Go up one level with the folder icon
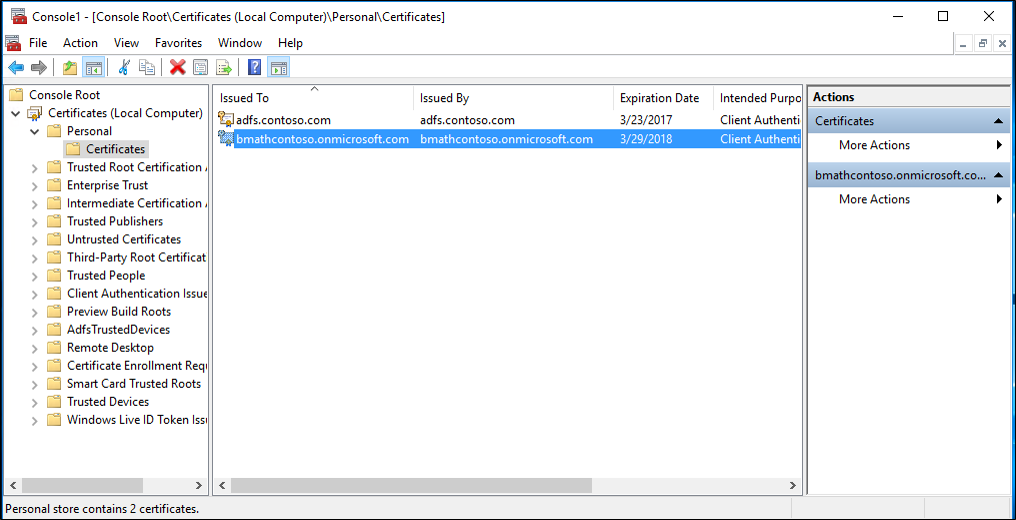 coord(70,67)
